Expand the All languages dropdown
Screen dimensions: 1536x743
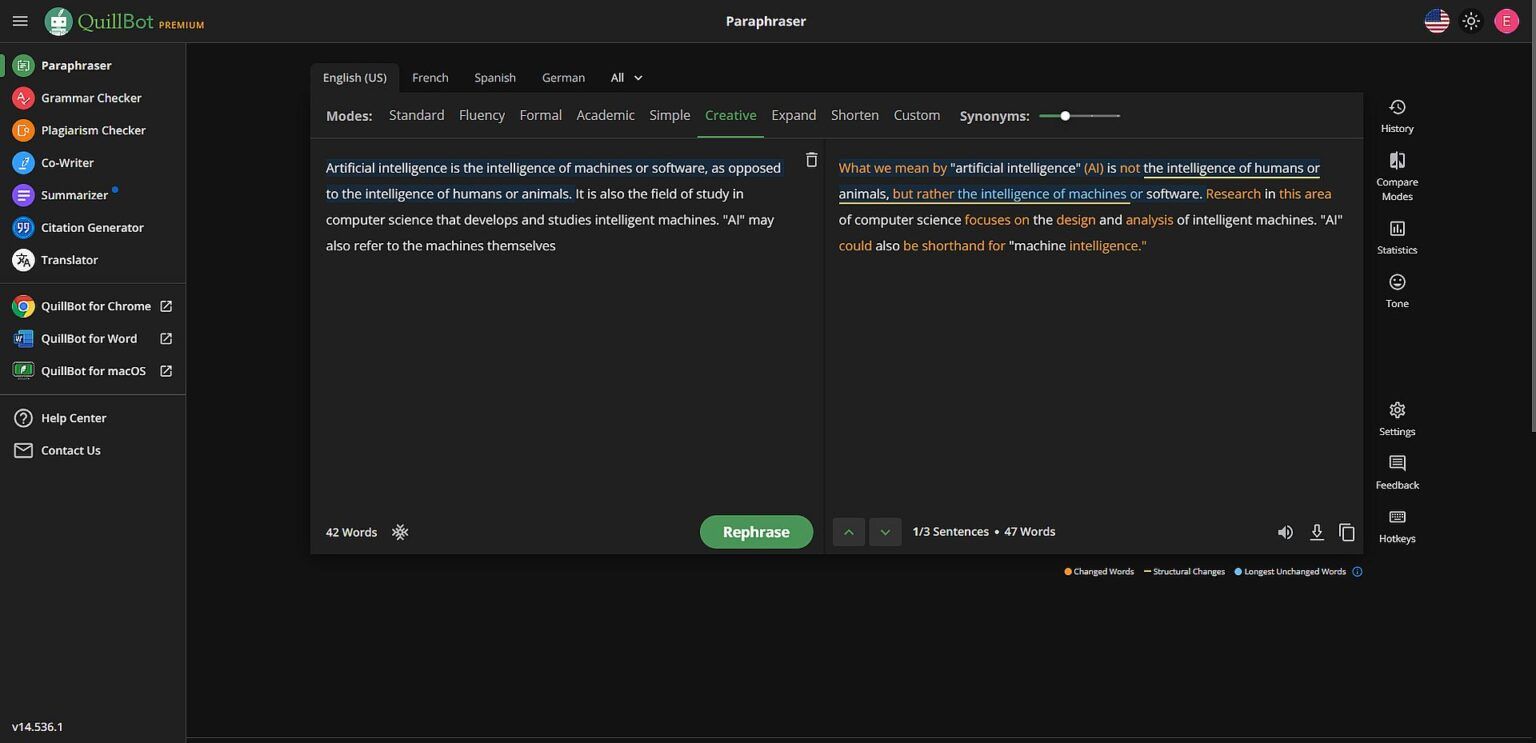pos(627,78)
